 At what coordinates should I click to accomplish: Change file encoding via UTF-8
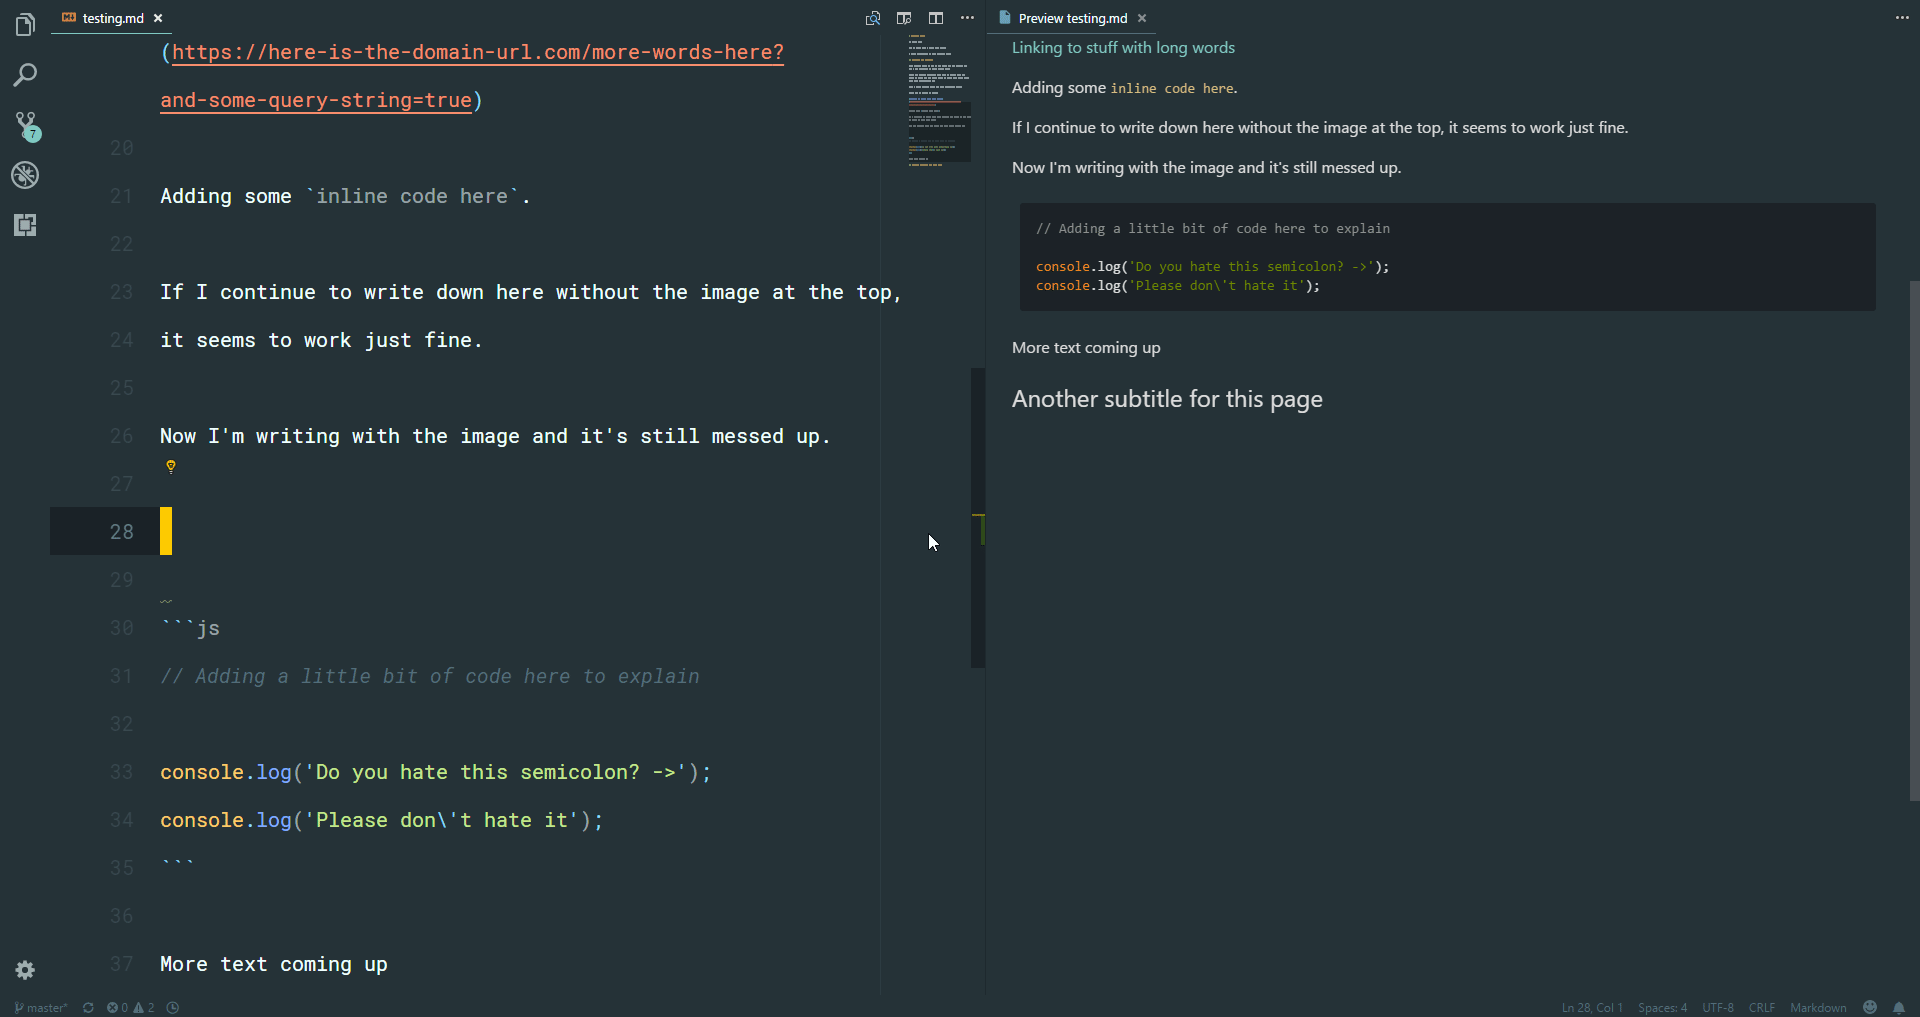1718,1007
